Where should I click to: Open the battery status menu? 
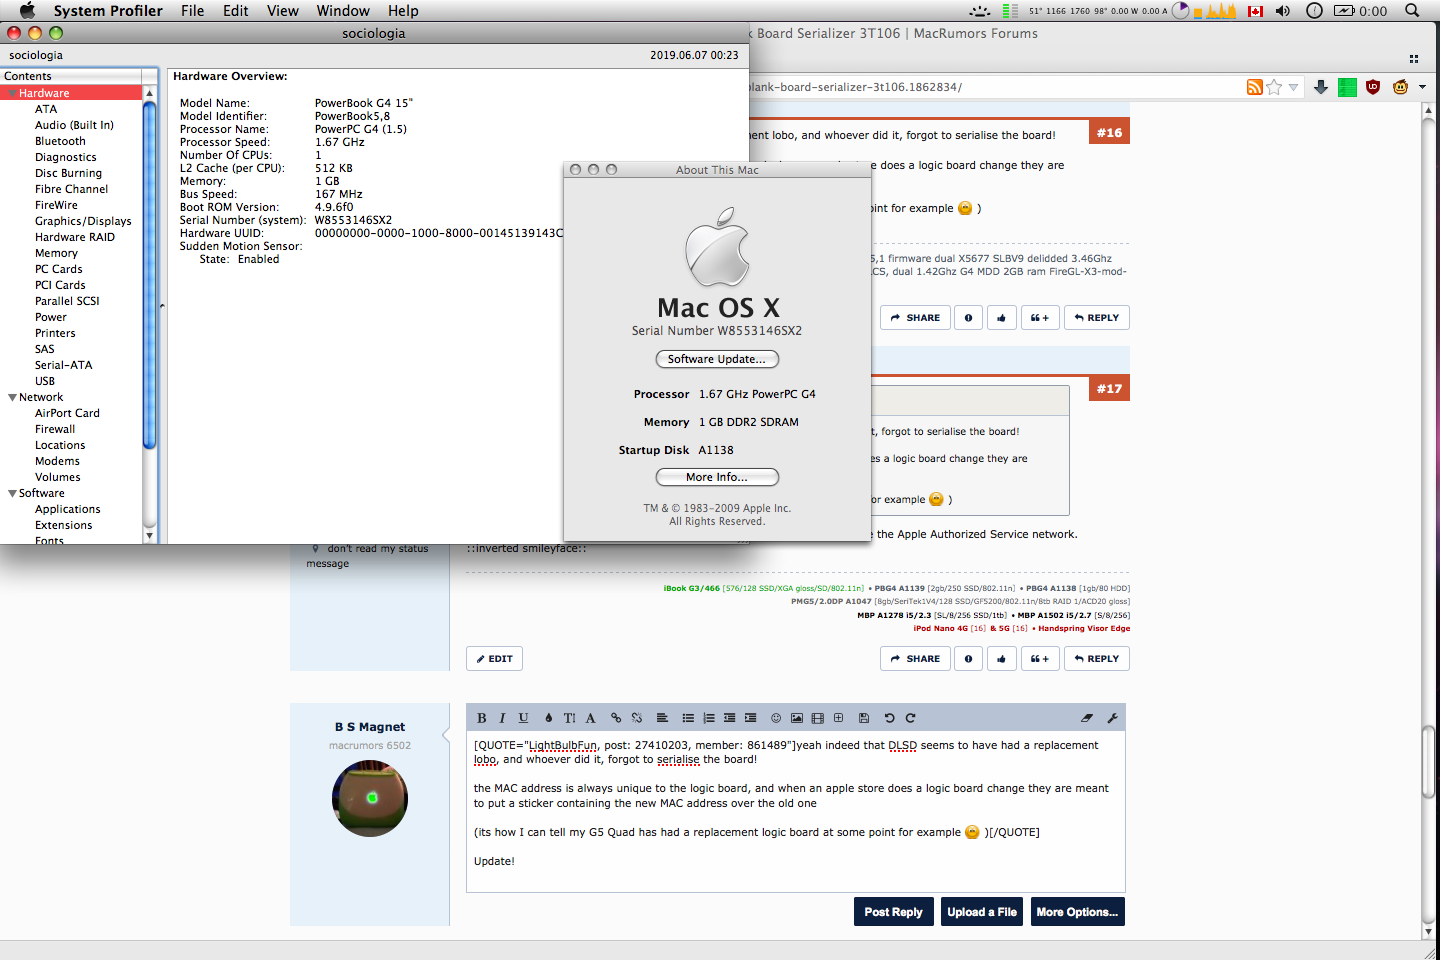click(1360, 11)
